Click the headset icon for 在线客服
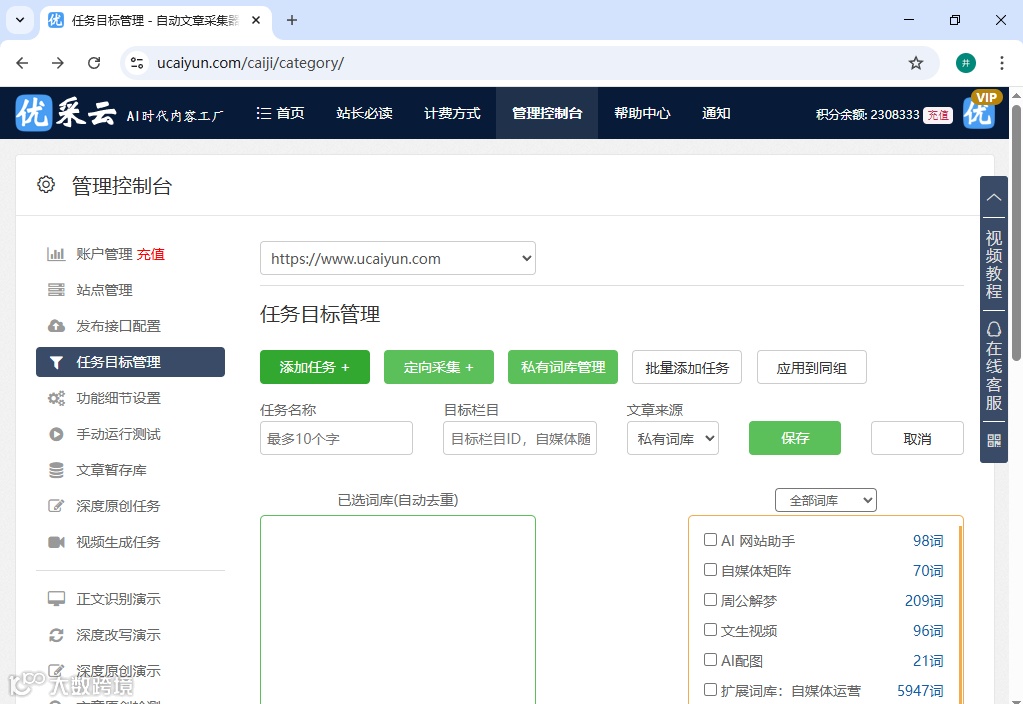 994,329
